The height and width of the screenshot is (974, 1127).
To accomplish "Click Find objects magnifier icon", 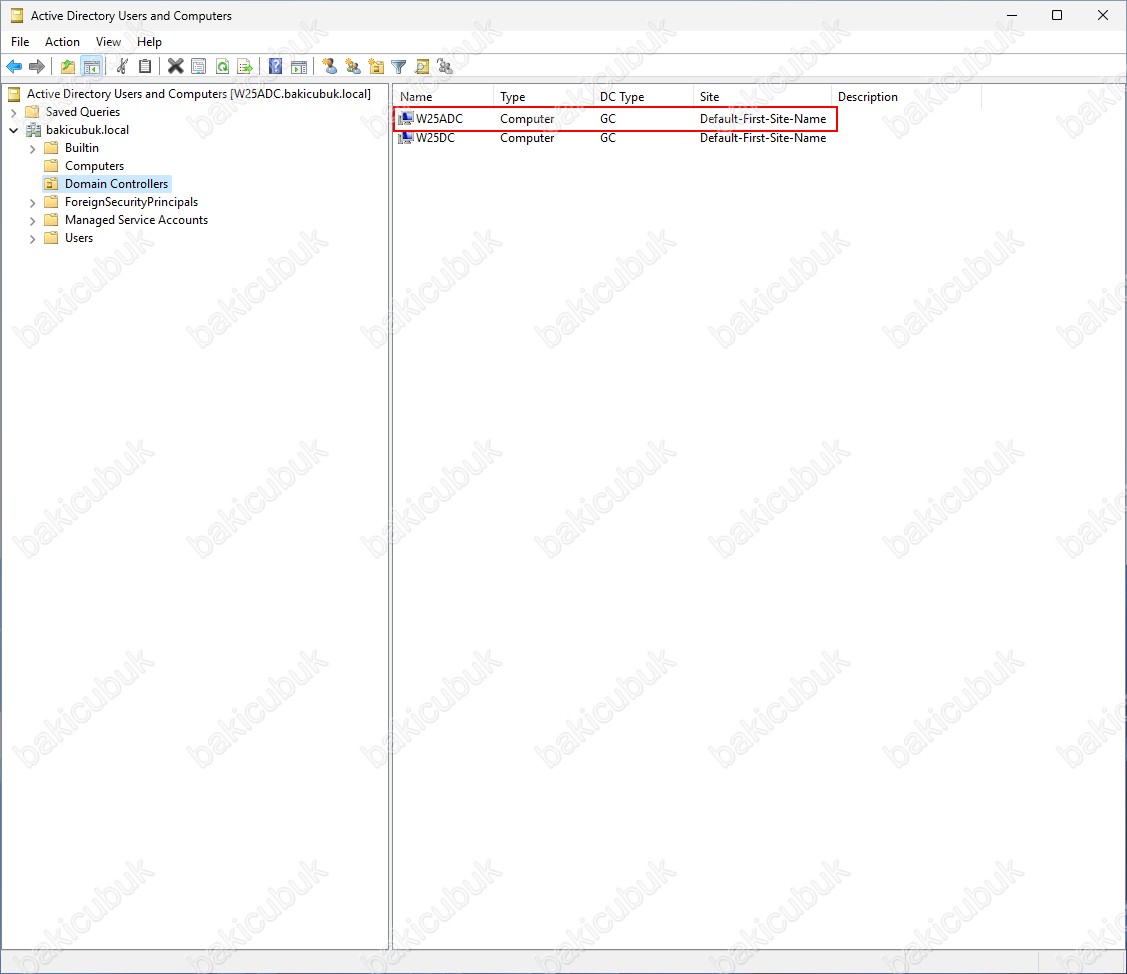I will 422,67.
